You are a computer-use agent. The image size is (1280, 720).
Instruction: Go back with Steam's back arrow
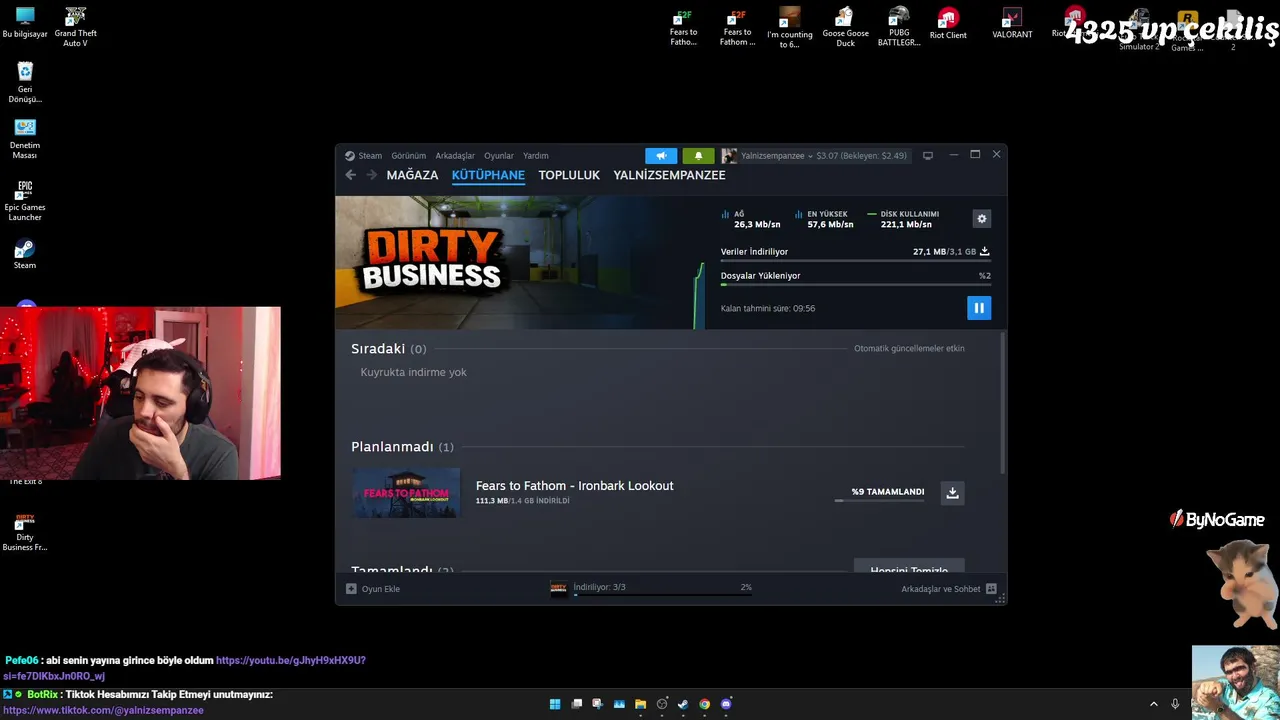click(x=350, y=175)
